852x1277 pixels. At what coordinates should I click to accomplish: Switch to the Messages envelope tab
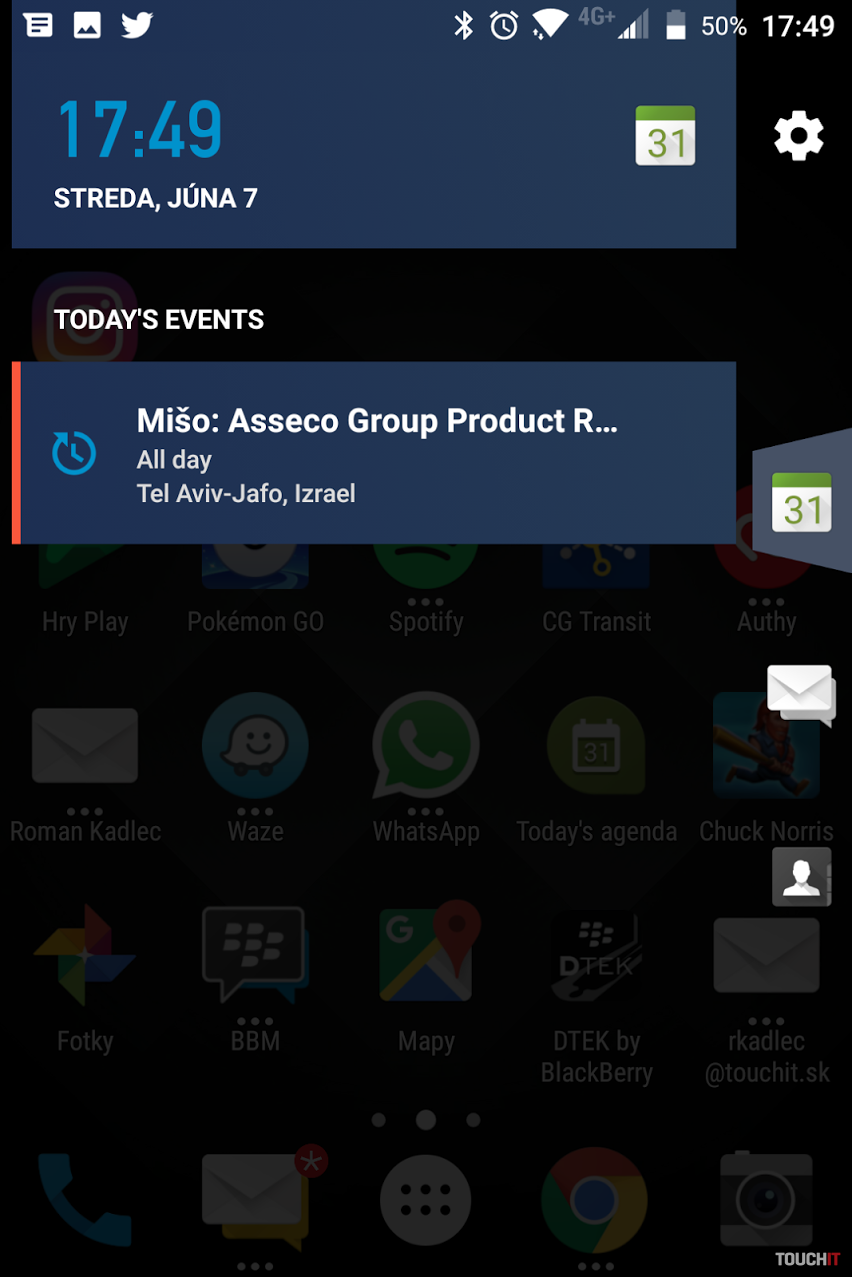click(x=801, y=694)
